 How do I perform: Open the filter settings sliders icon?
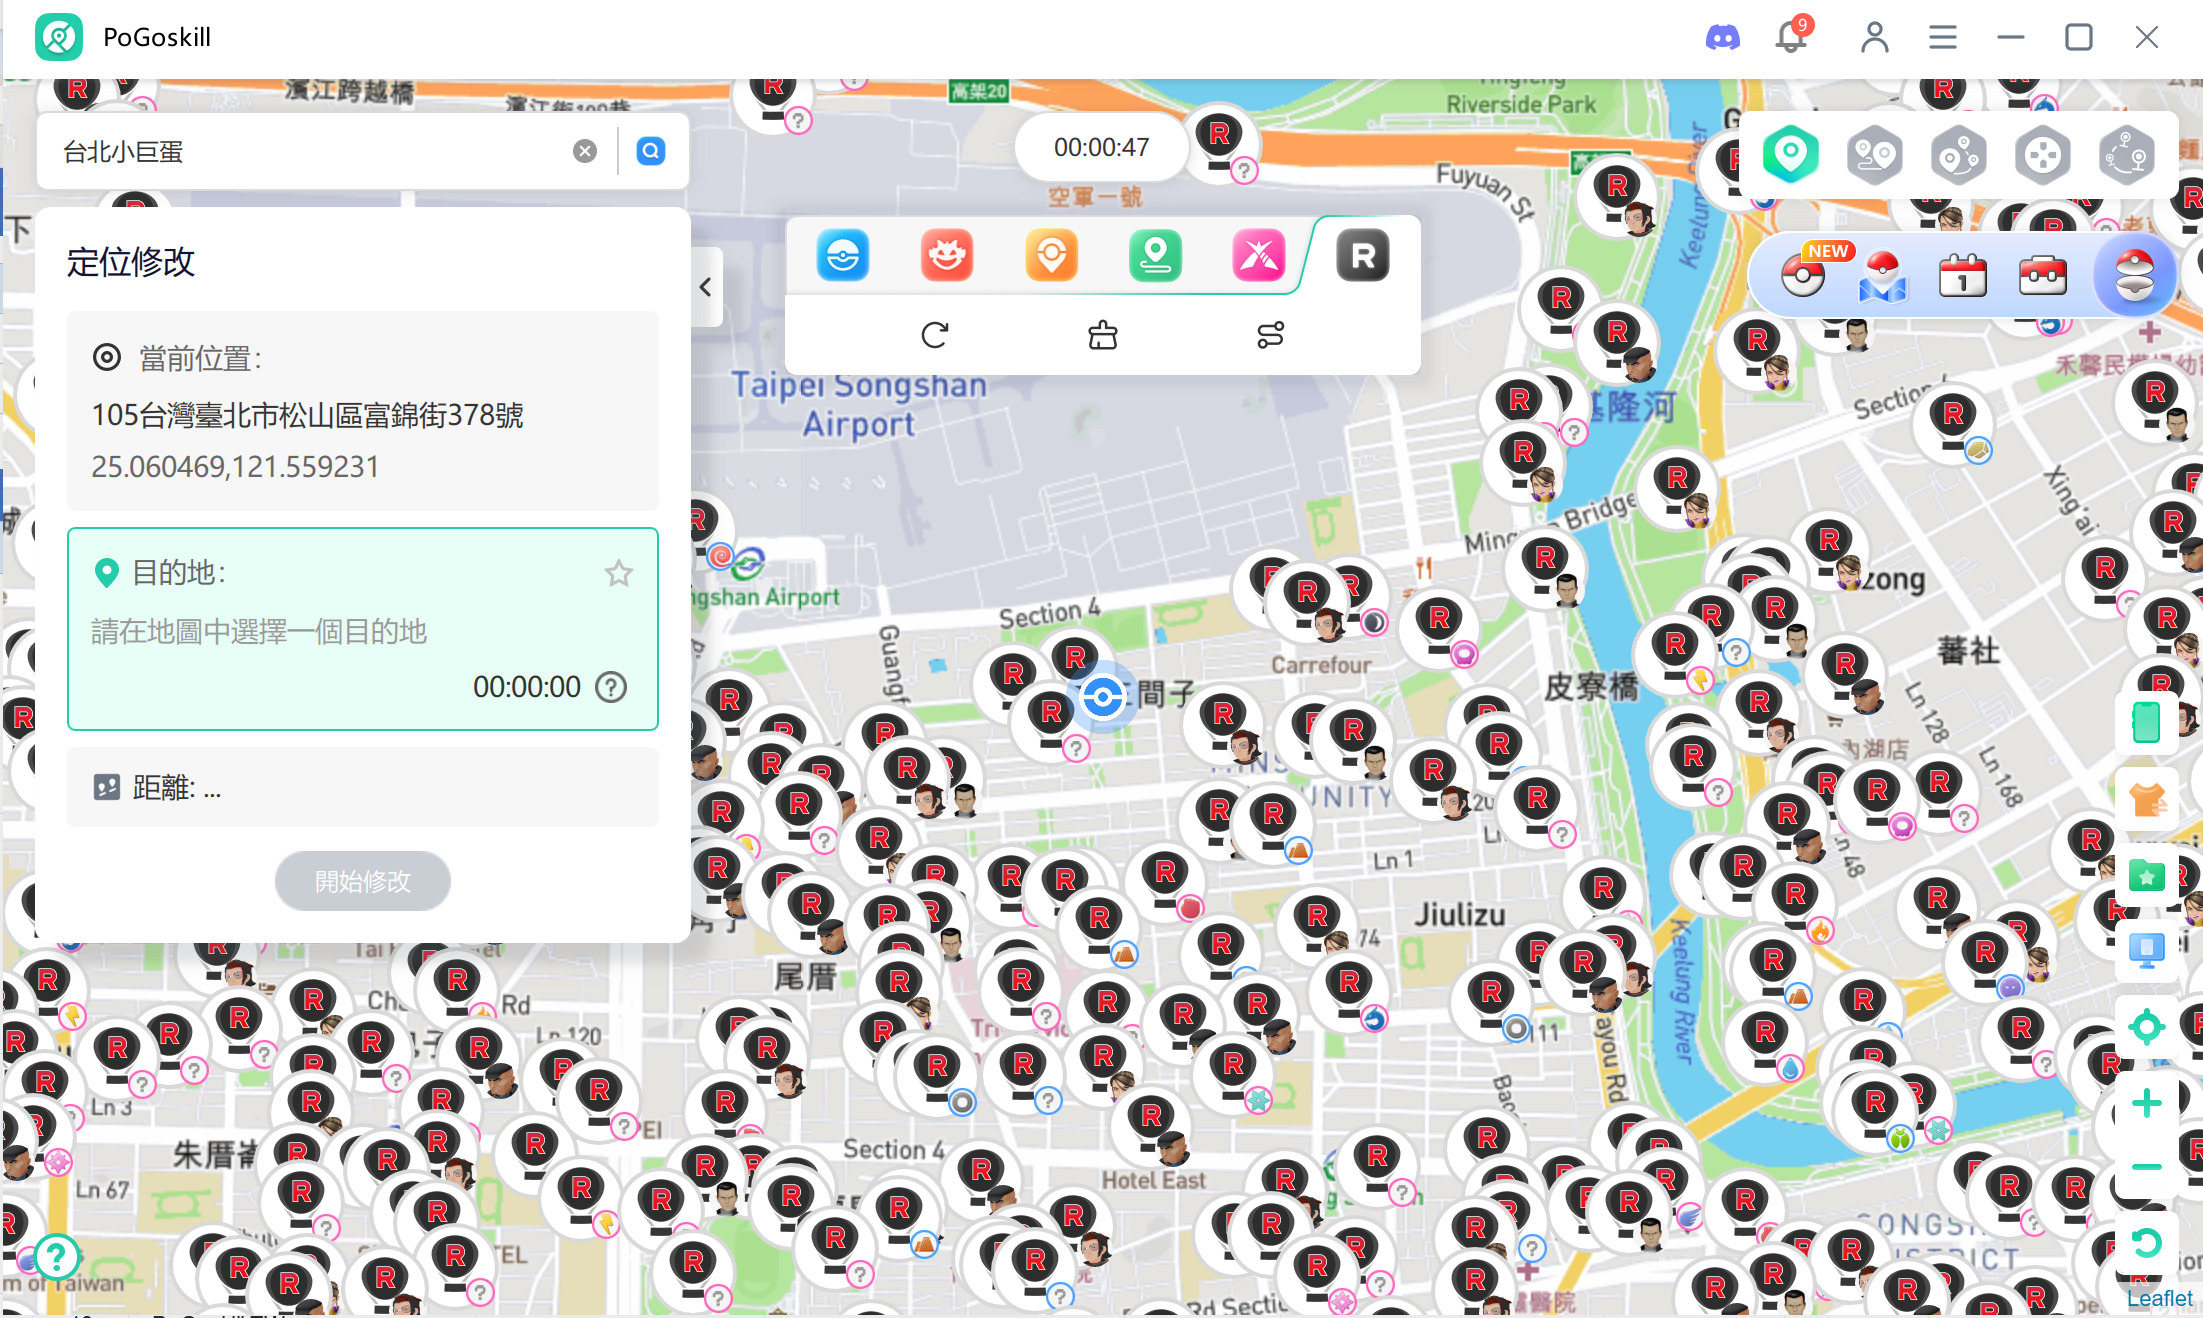(x=1271, y=335)
